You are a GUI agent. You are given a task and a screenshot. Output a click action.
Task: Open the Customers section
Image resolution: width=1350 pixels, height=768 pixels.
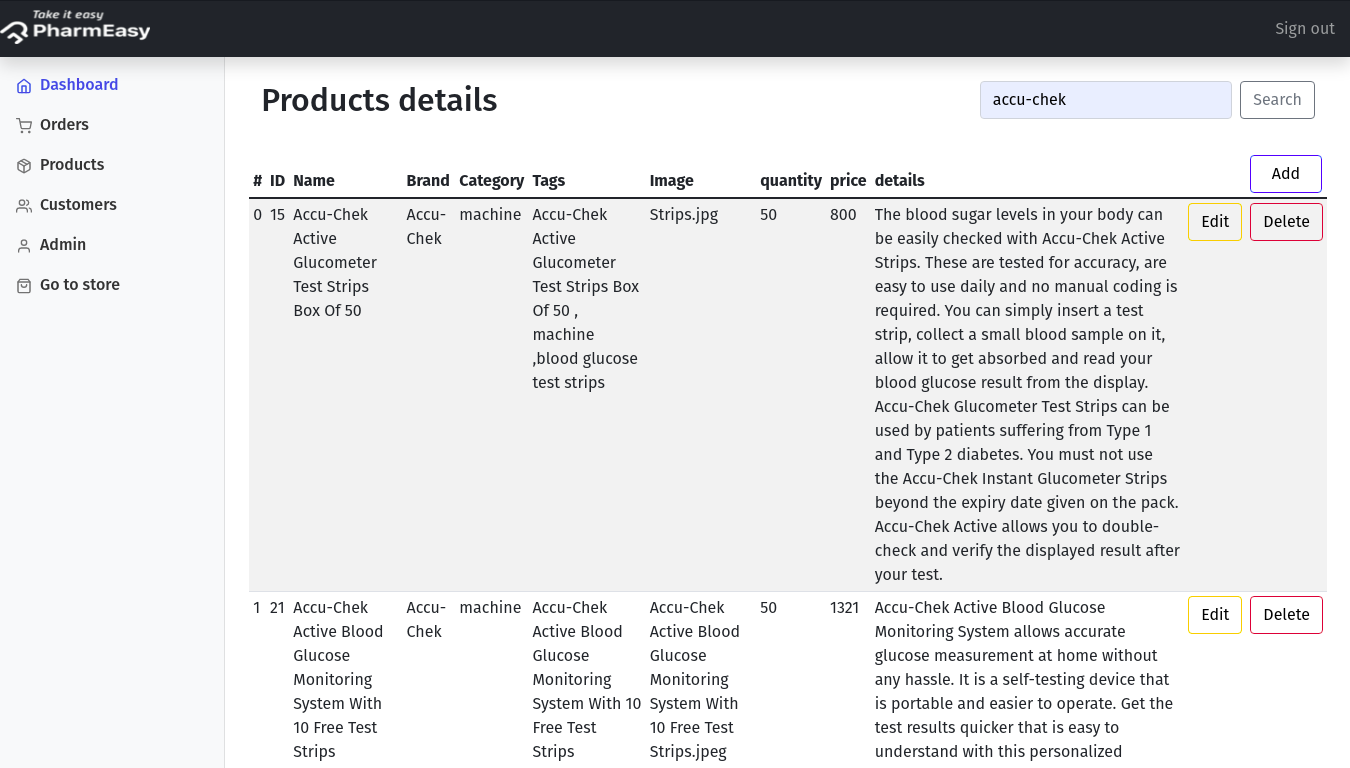[x=78, y=205]
